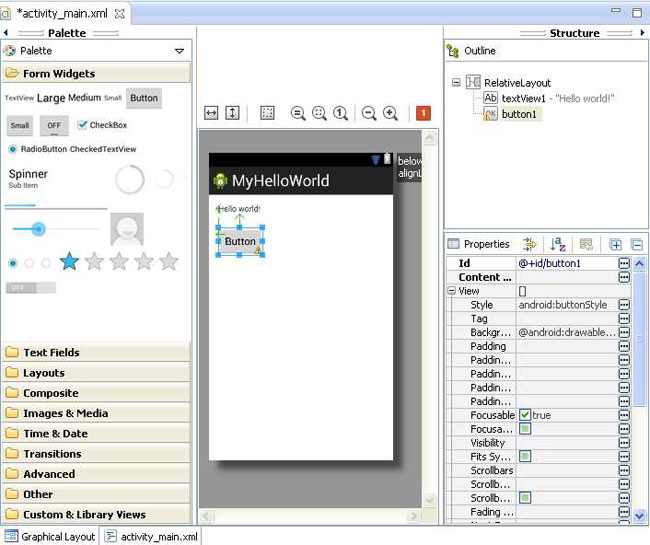Toggle the Focusable true checkbox
Screen dimensions: 650x545
pos(525,415)
